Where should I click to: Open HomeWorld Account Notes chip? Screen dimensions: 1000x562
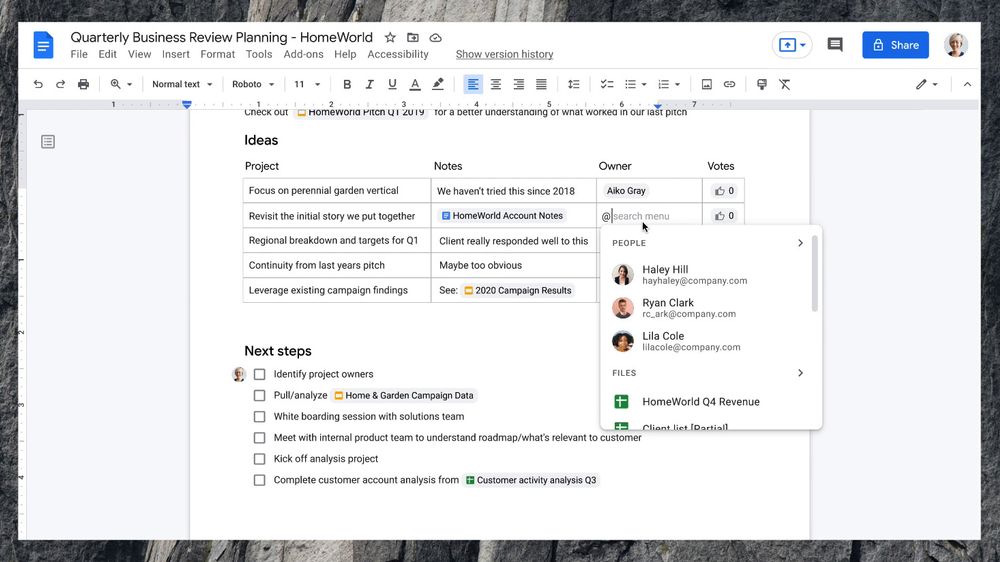pos(503,216)
